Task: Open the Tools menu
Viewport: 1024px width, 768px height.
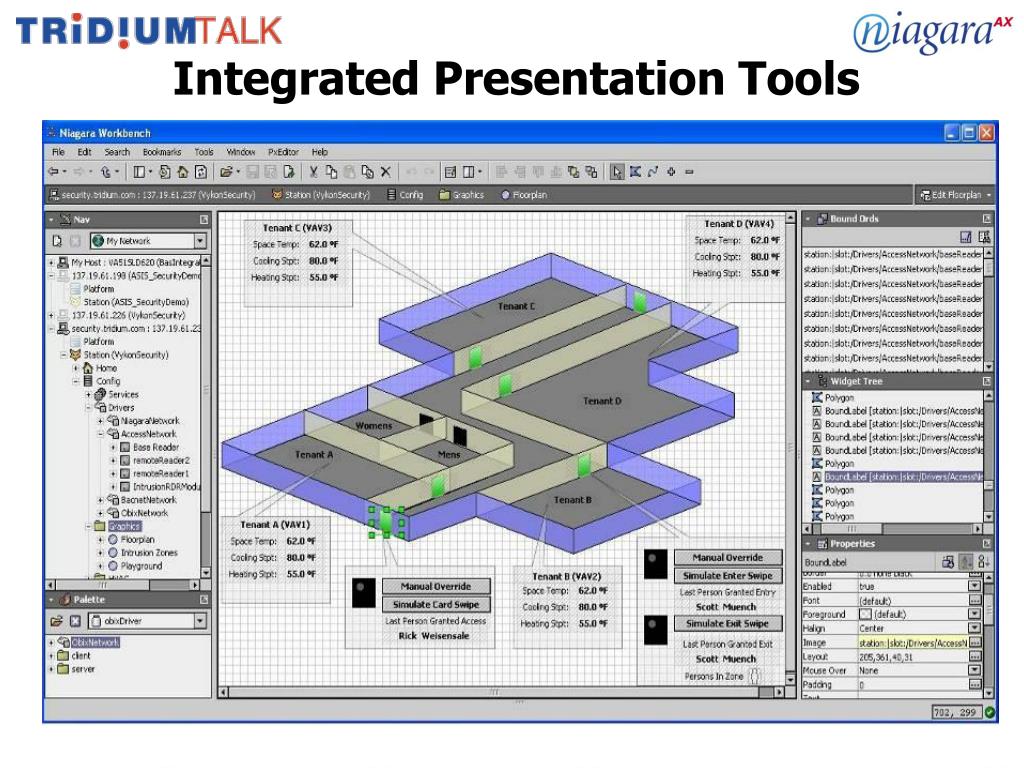Action: click(x=204, y=152)
